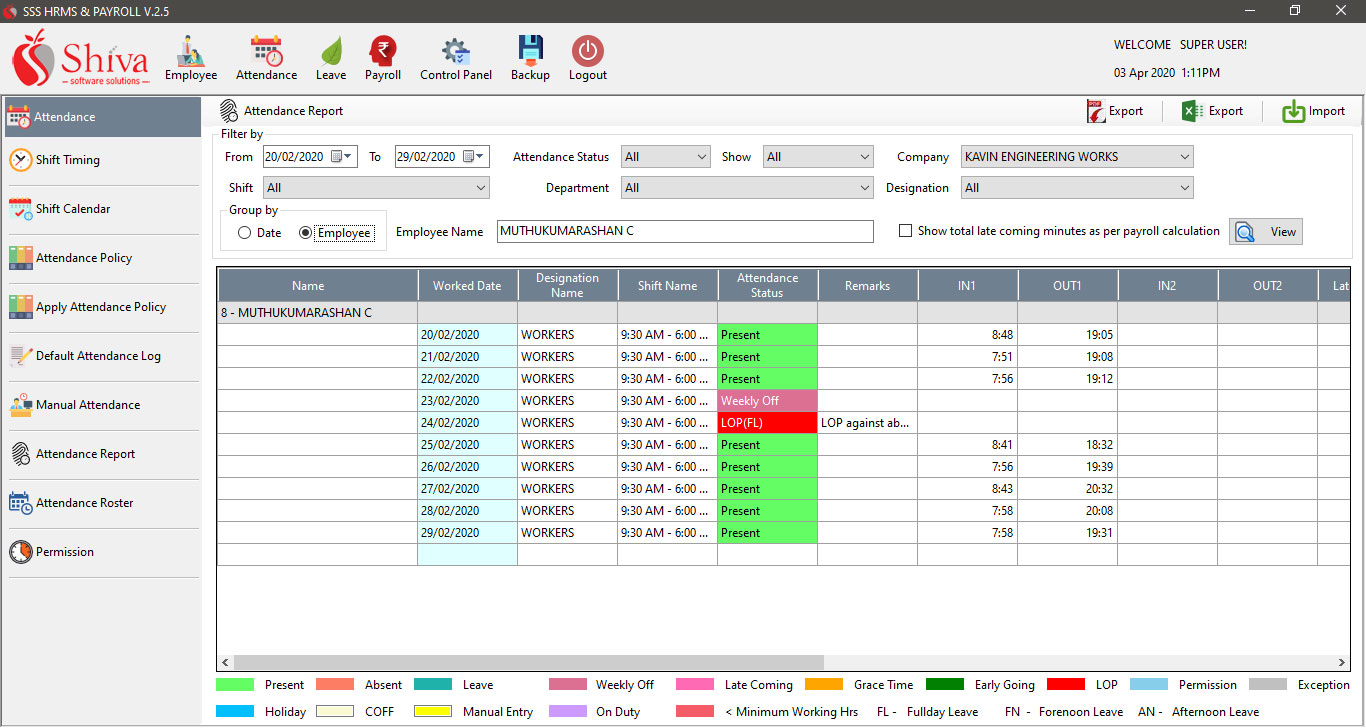1366x728 pixels.
Task: Select the Date group-by radio button
Action: (x=245, y=233)
